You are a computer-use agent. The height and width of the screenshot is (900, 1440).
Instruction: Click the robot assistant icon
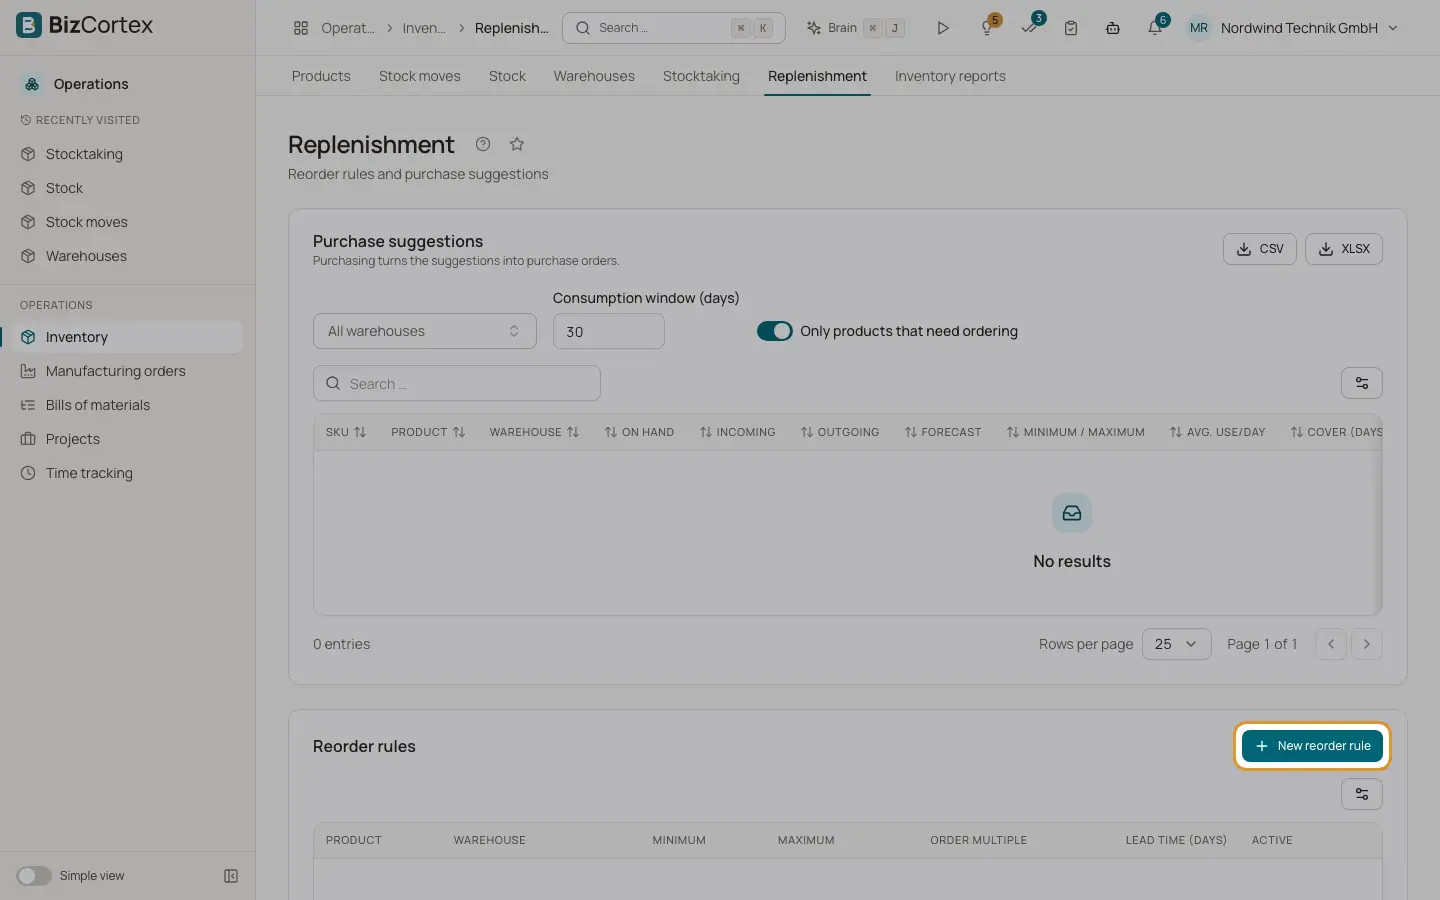[1112, 28]
